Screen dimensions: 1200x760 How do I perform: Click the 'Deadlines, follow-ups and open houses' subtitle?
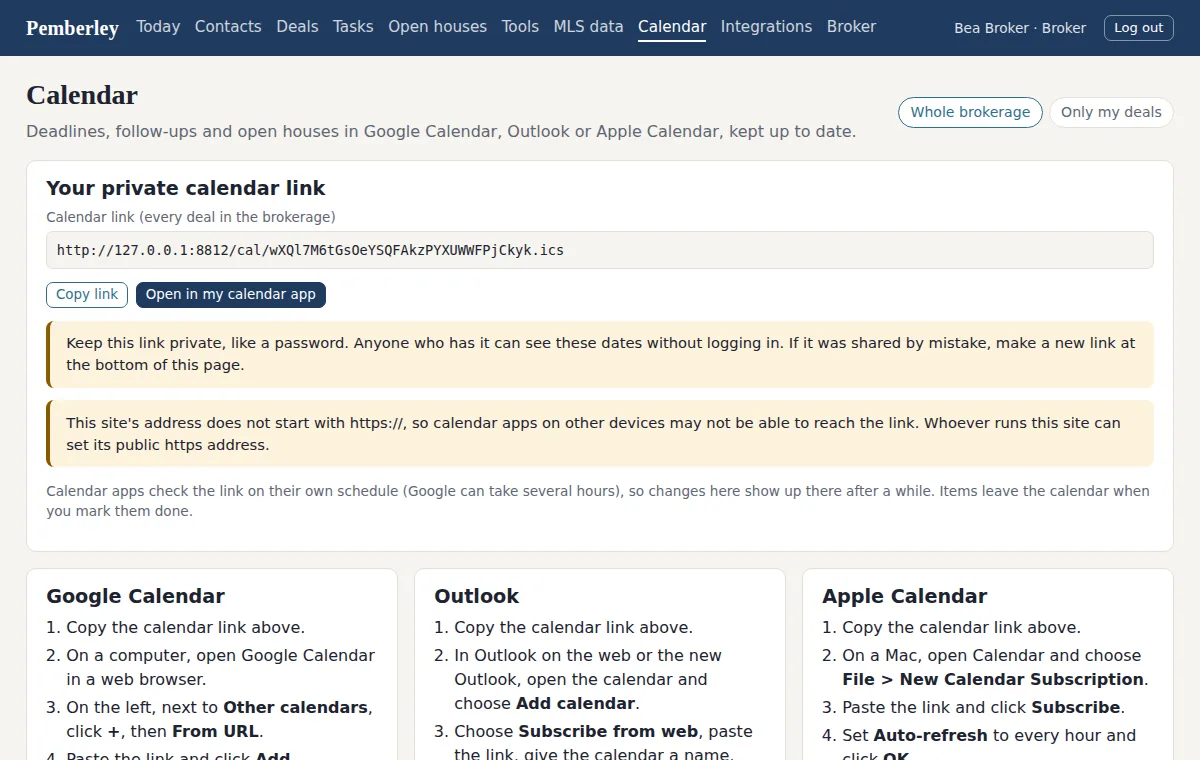441,131
